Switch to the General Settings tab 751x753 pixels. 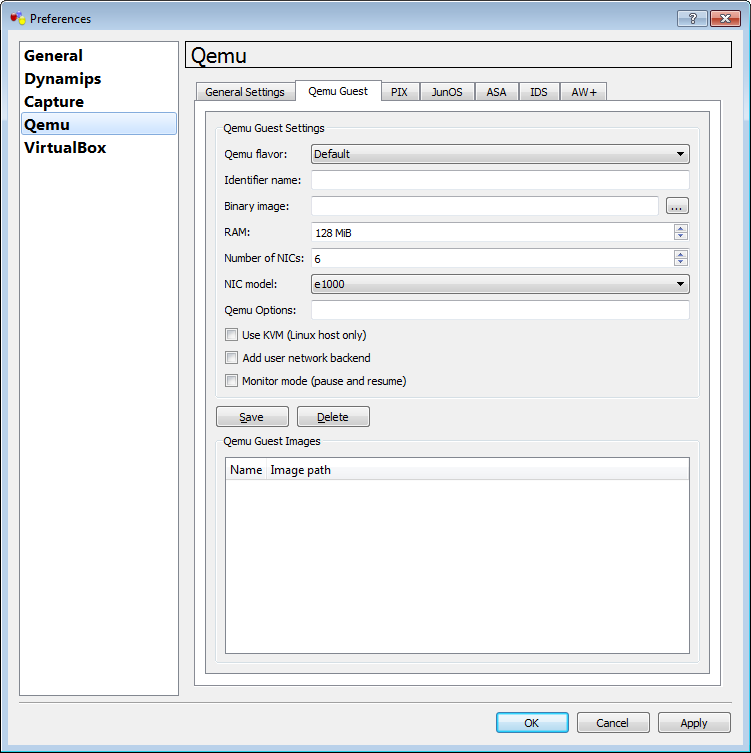click(x=245, y=92)
